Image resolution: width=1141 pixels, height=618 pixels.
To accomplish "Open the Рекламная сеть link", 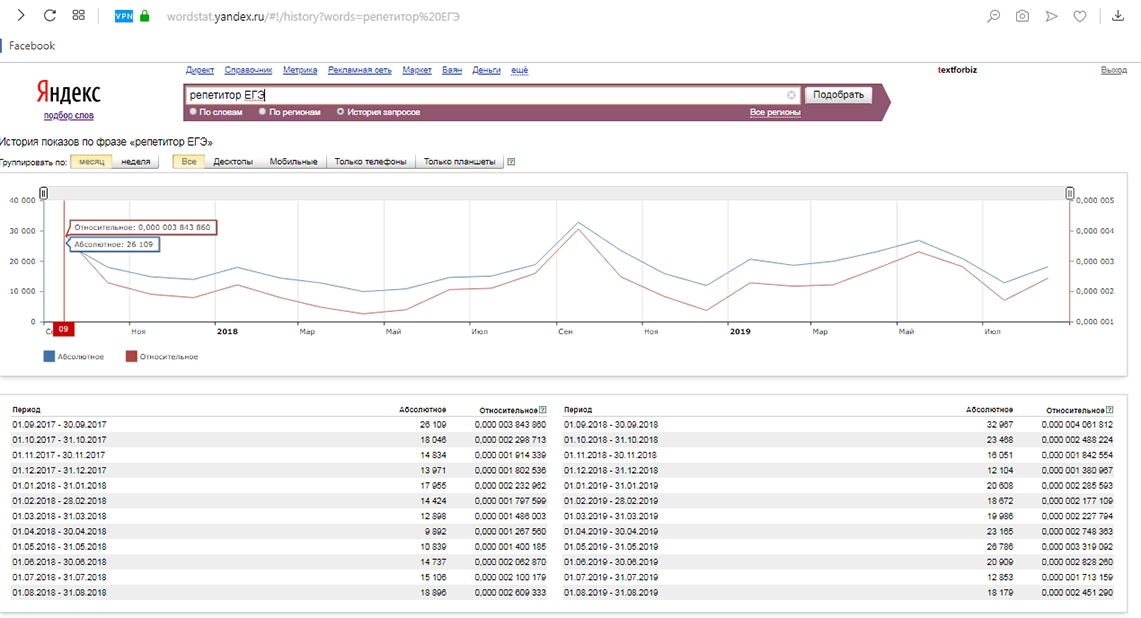I will [359, 70].
